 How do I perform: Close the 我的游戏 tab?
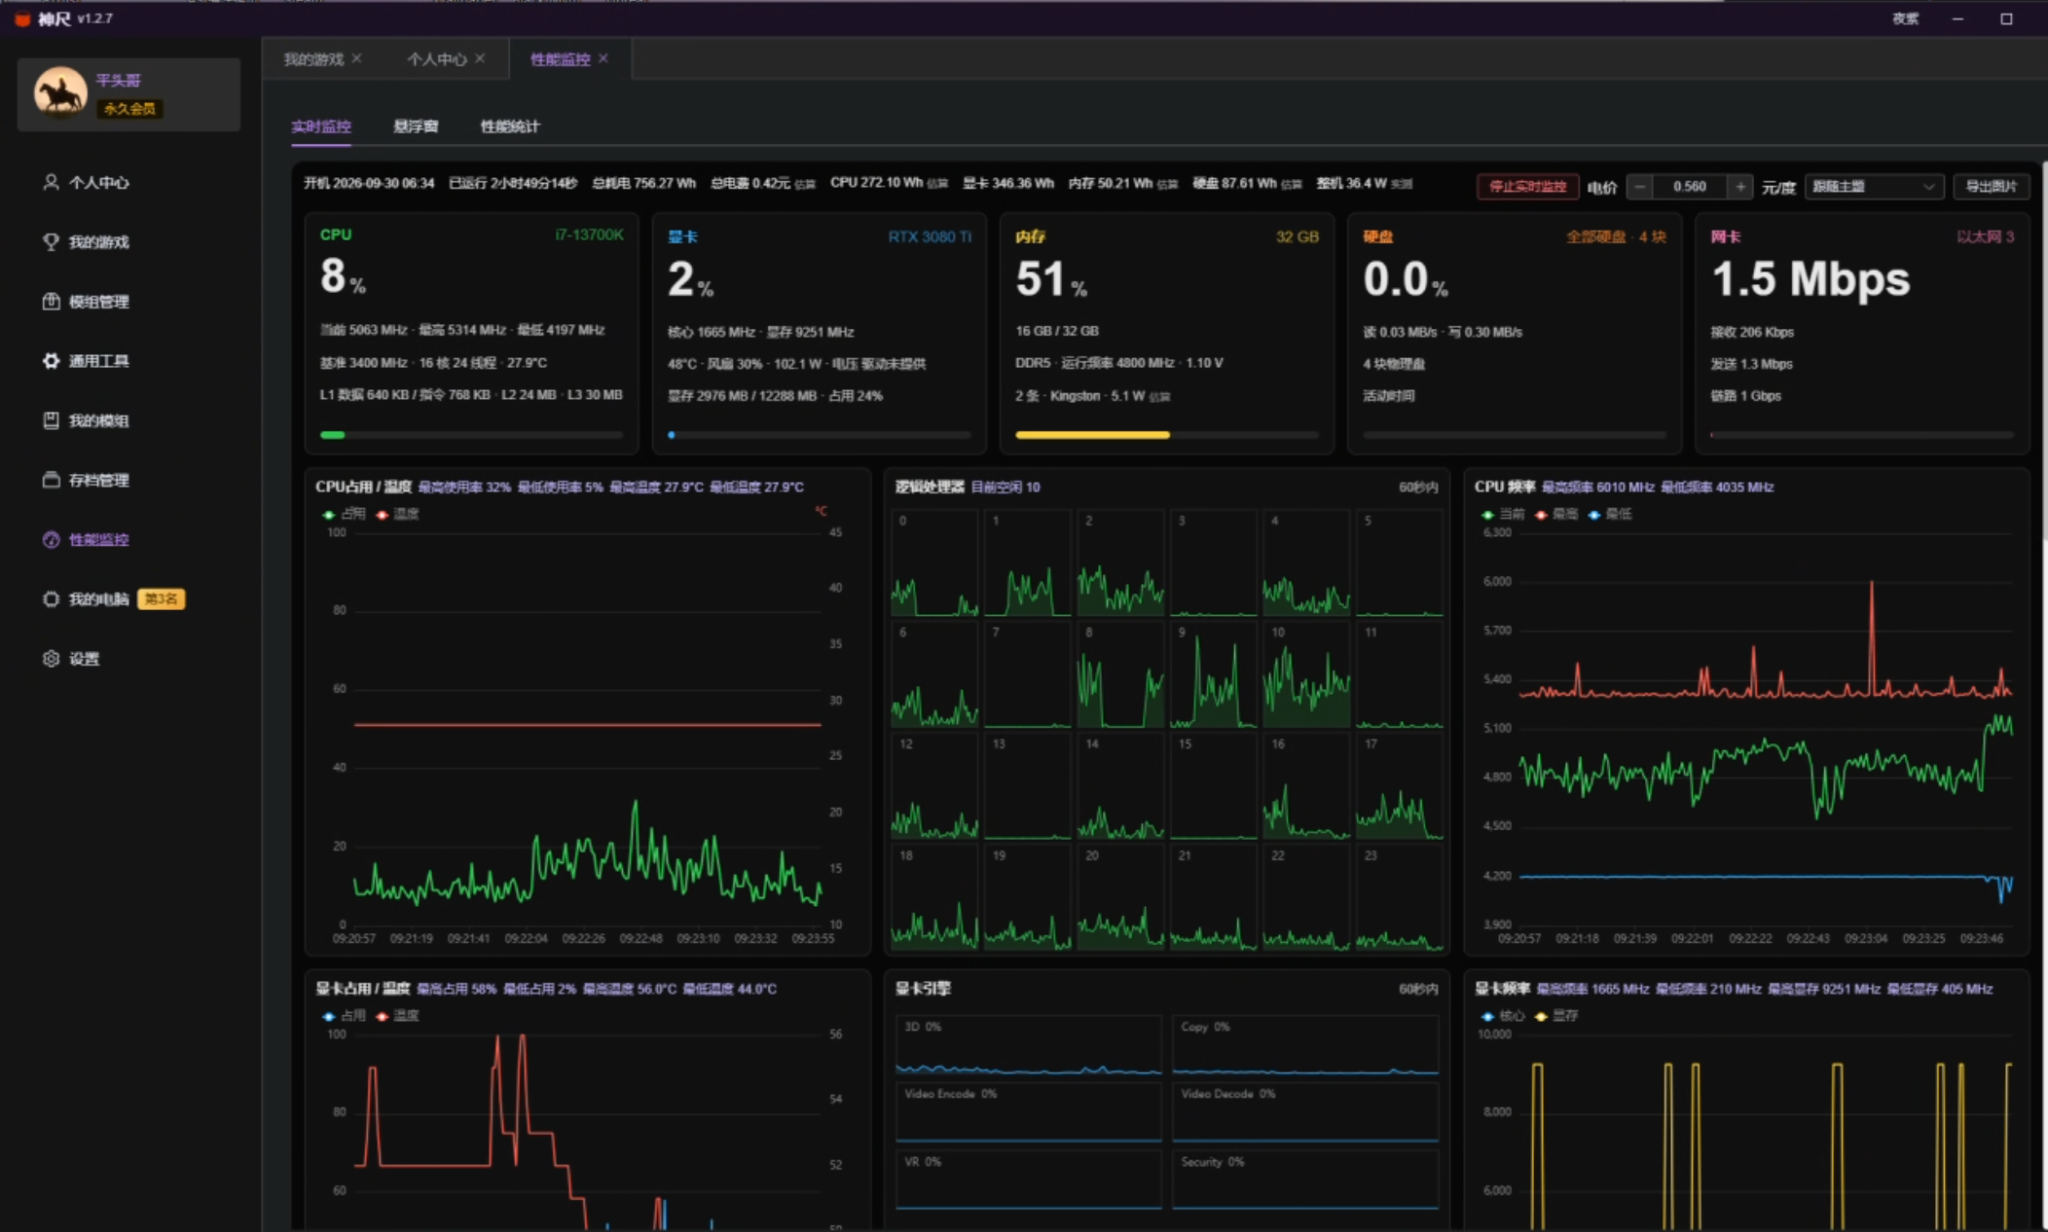point(357,58)
